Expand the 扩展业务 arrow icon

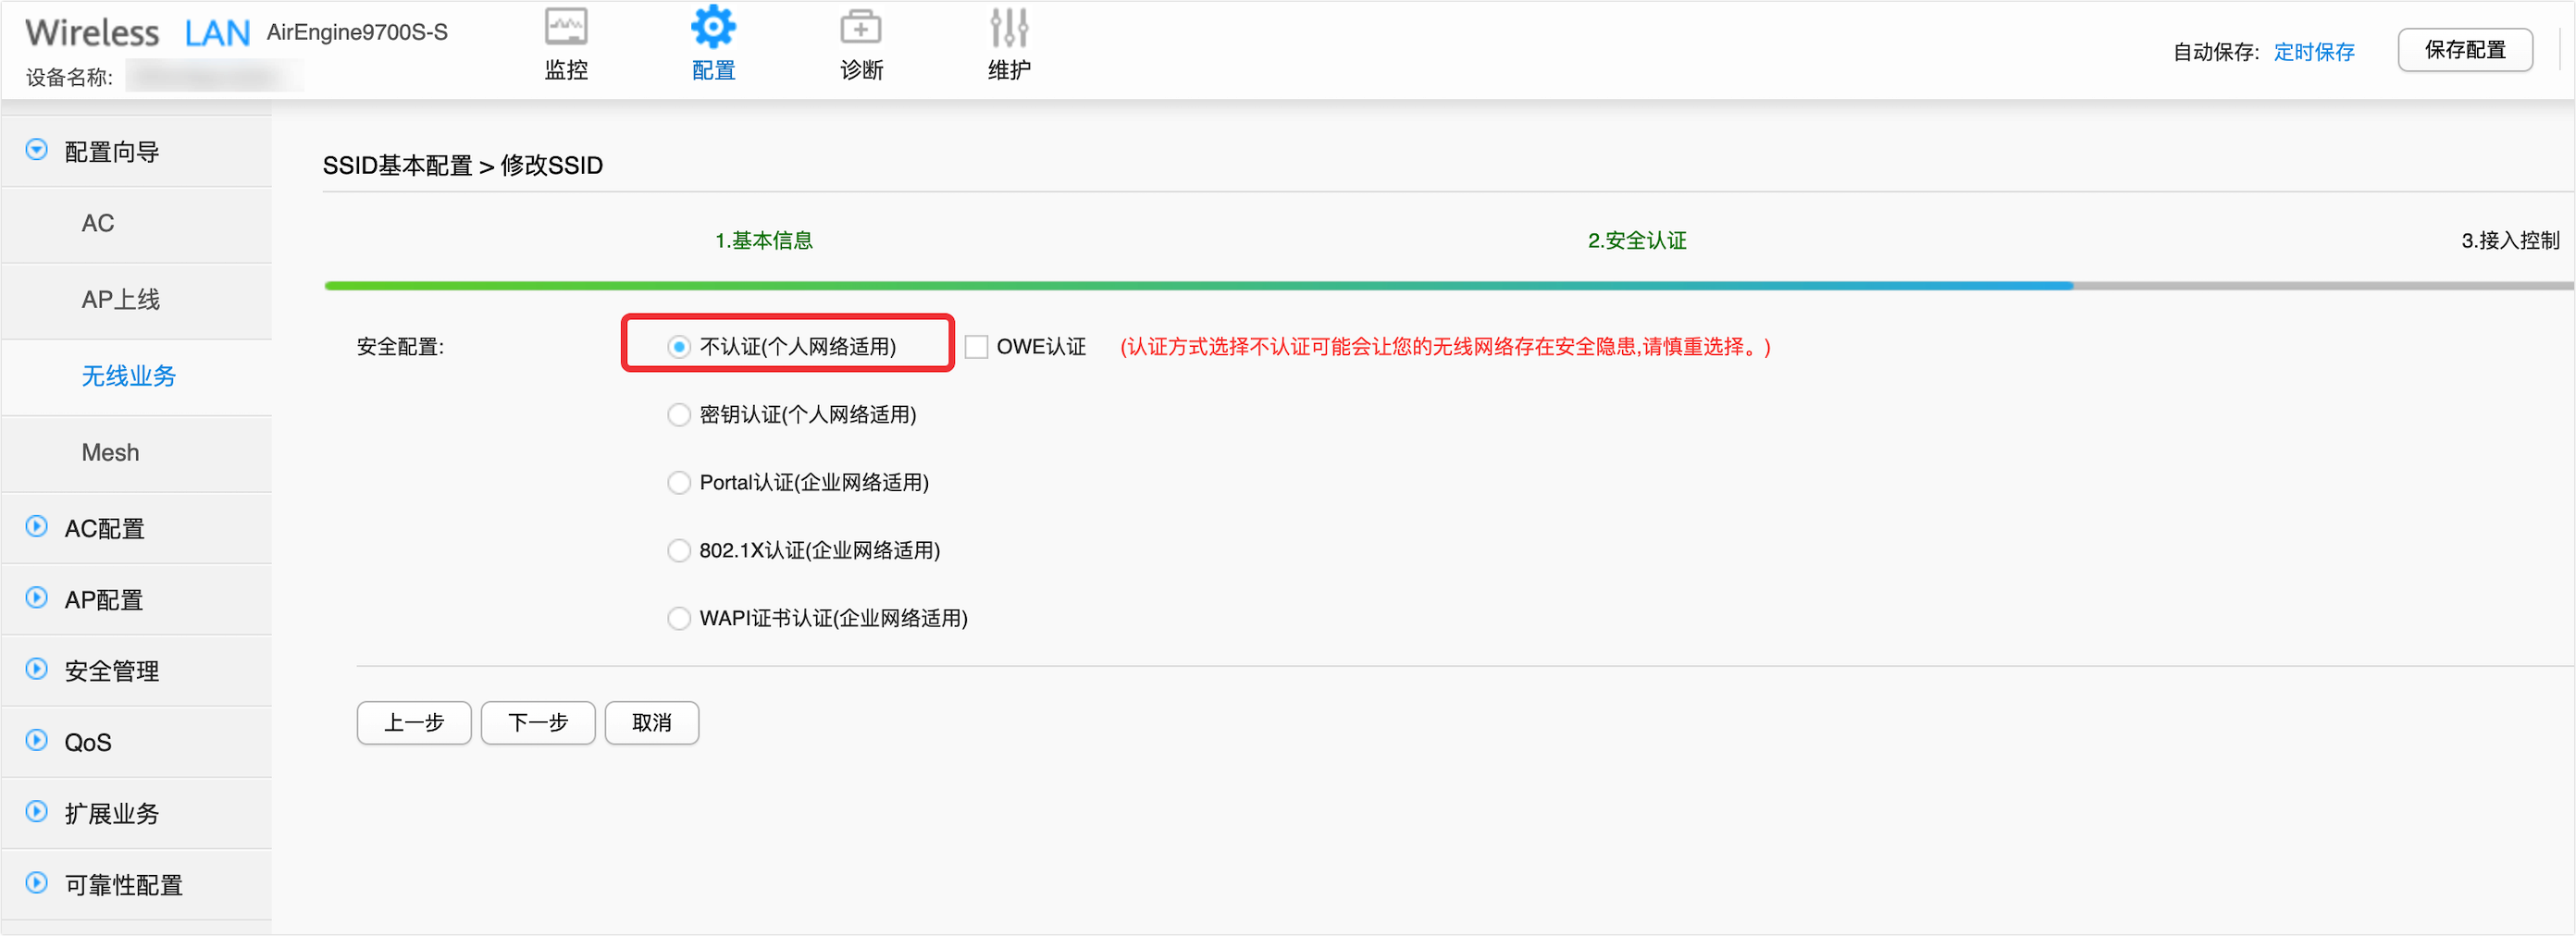(x=36, y=812)
